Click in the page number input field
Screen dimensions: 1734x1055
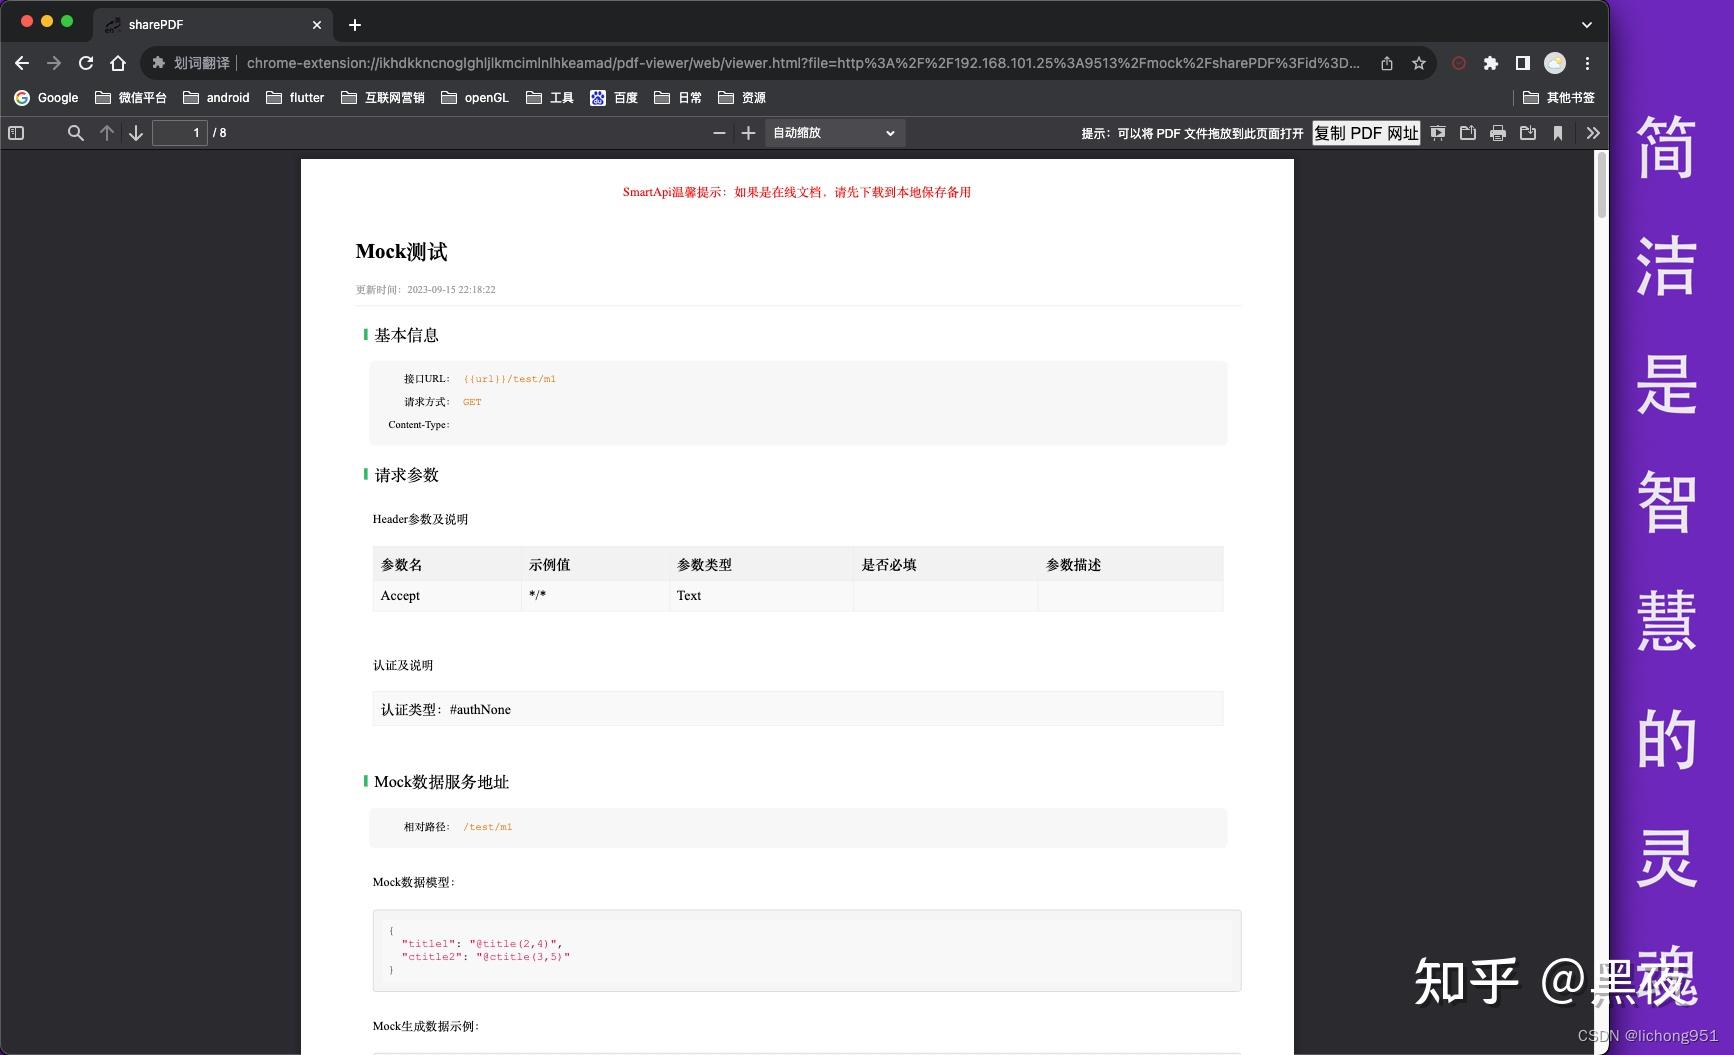pyautogui.click(x=180, y=132)
